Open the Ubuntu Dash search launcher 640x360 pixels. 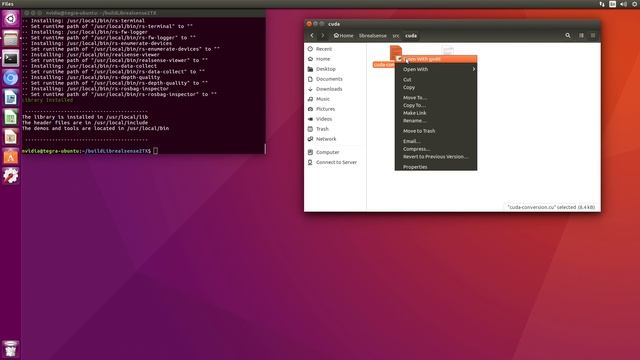pos(11,19)
